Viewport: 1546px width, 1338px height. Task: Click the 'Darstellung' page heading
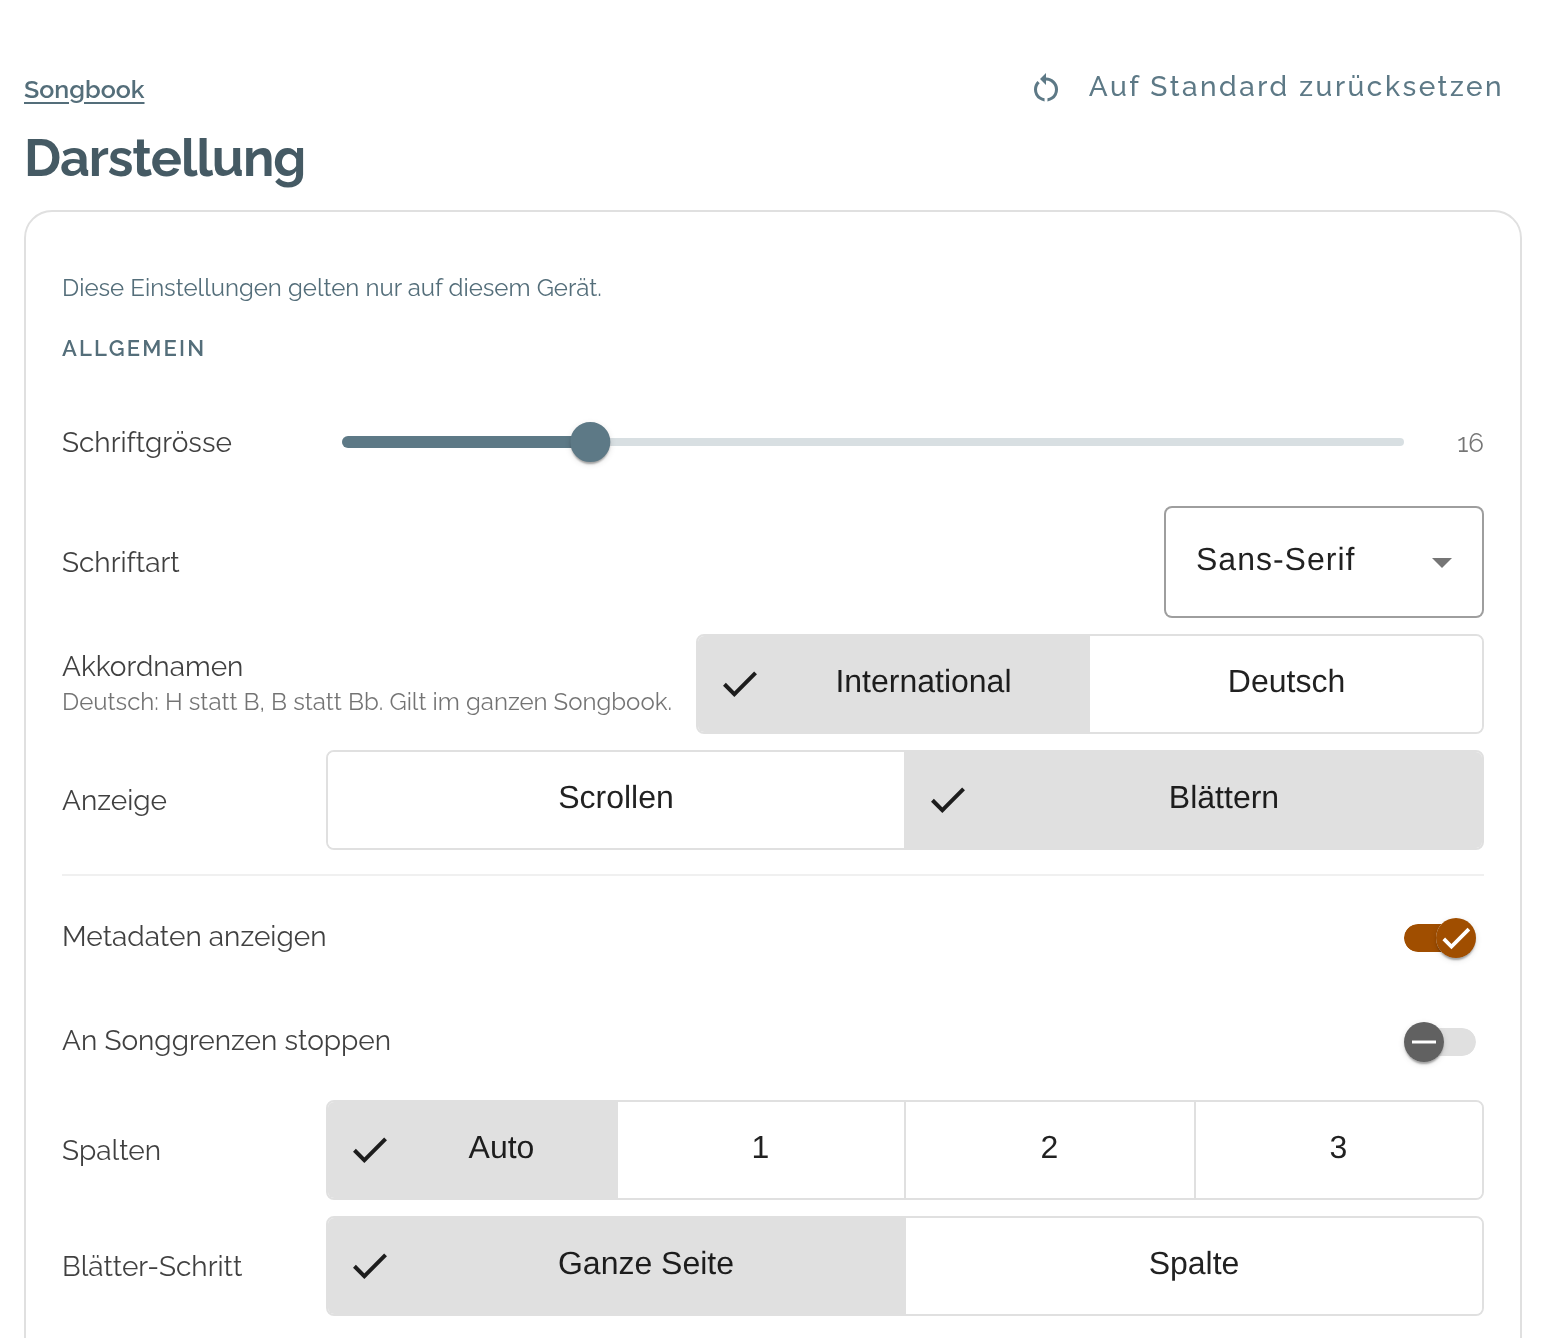pyautogui.click(x=165, y=159)
